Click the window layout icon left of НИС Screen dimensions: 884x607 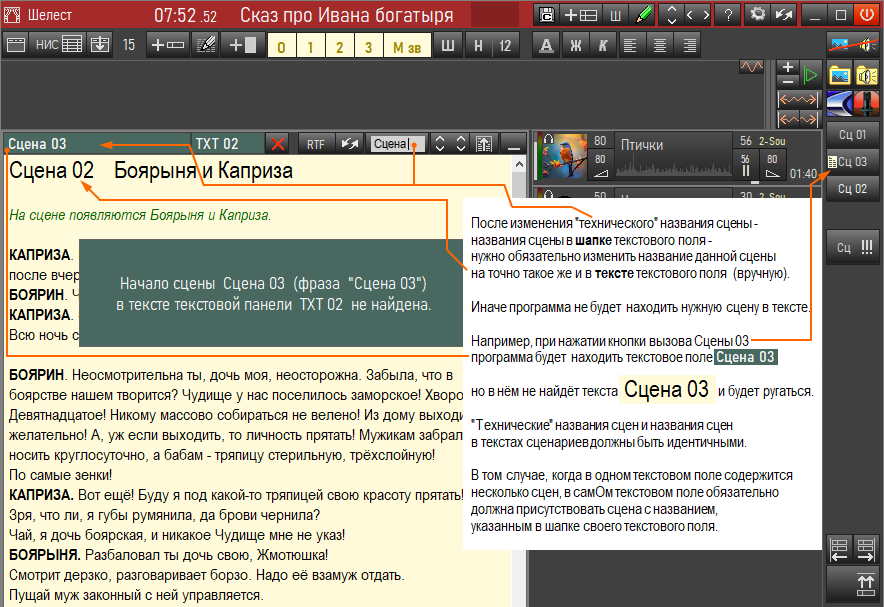[16, 45]
